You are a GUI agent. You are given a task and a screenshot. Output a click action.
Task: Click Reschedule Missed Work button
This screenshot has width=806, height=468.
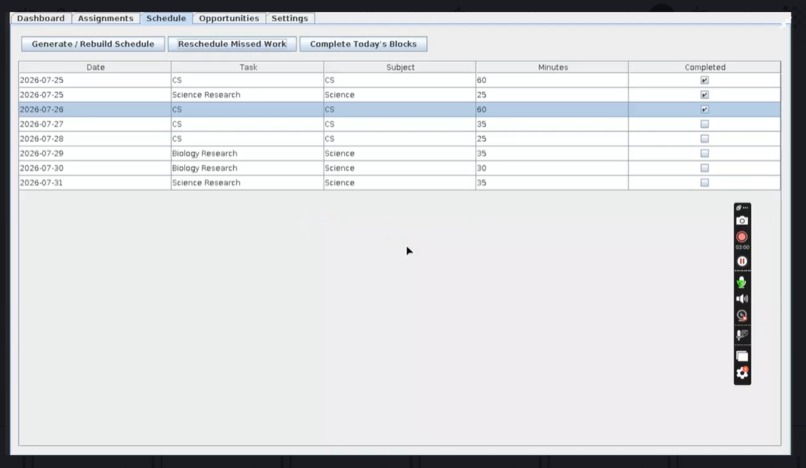pos(232,44)
